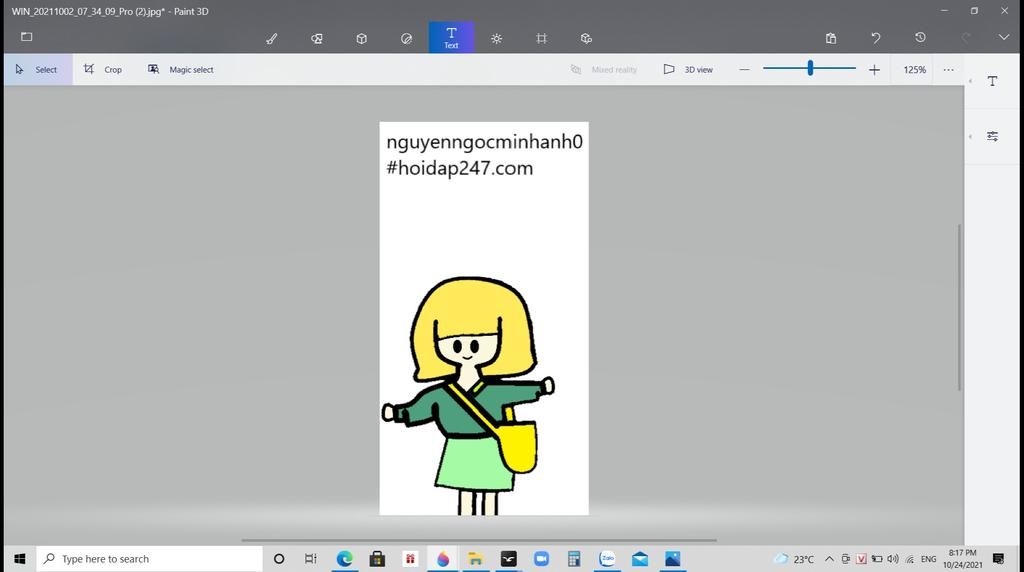Expand the settings sliders side panel

point(992,136)
